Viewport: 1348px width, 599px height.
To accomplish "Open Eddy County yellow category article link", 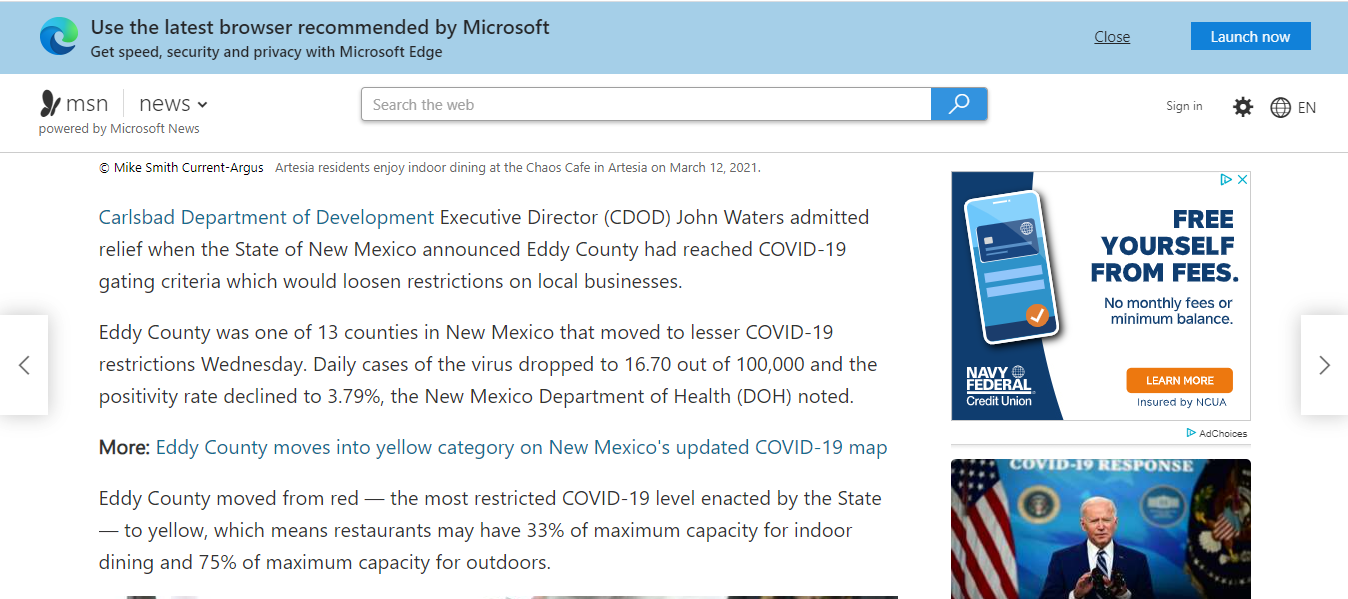I will tap(521, 447).
